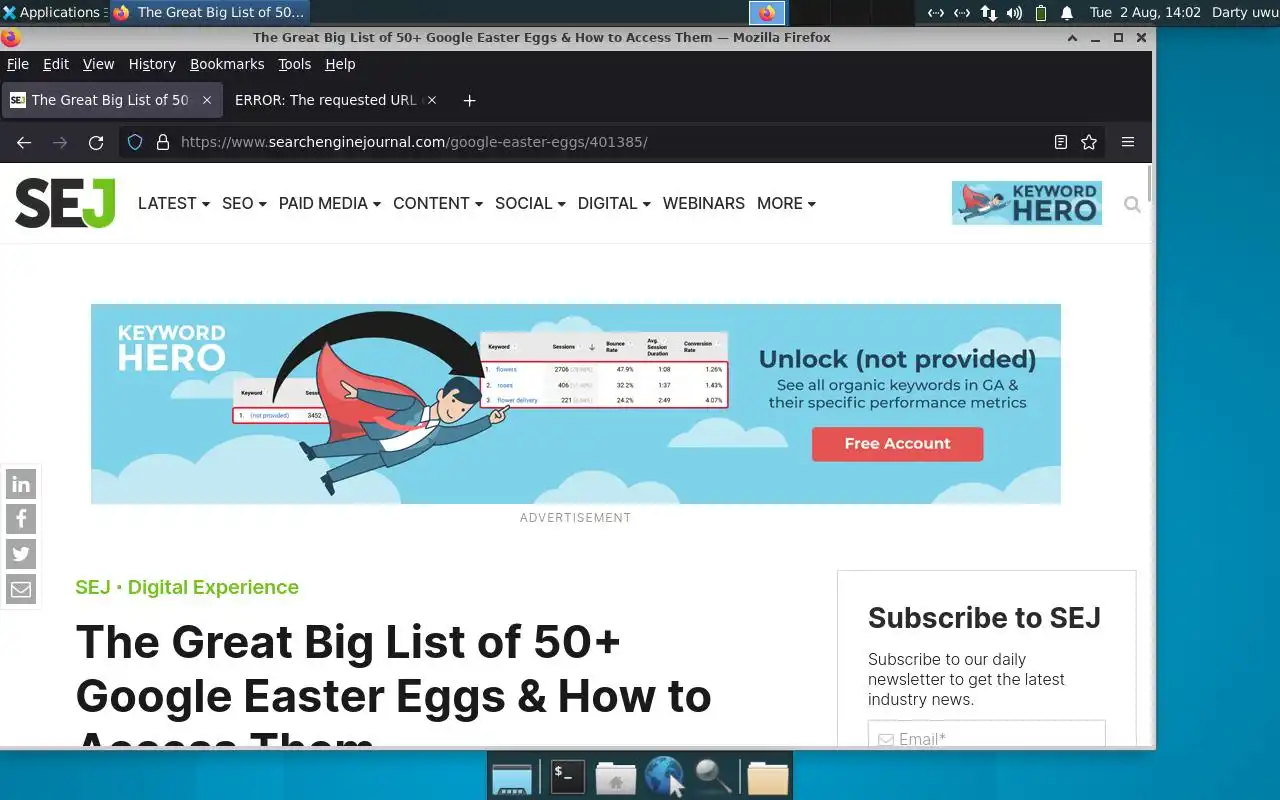The height and width of the screenshot is (800, 1280).
Task: Share article on Twitter
Action: (x=21, y=554)
